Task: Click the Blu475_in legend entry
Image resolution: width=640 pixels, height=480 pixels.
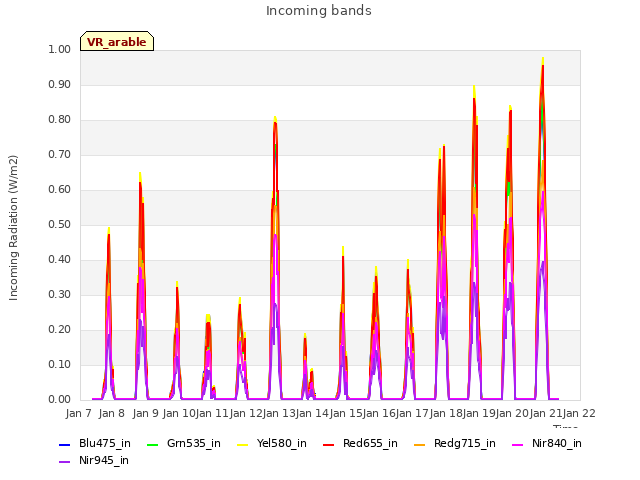Action: (95, 443)
